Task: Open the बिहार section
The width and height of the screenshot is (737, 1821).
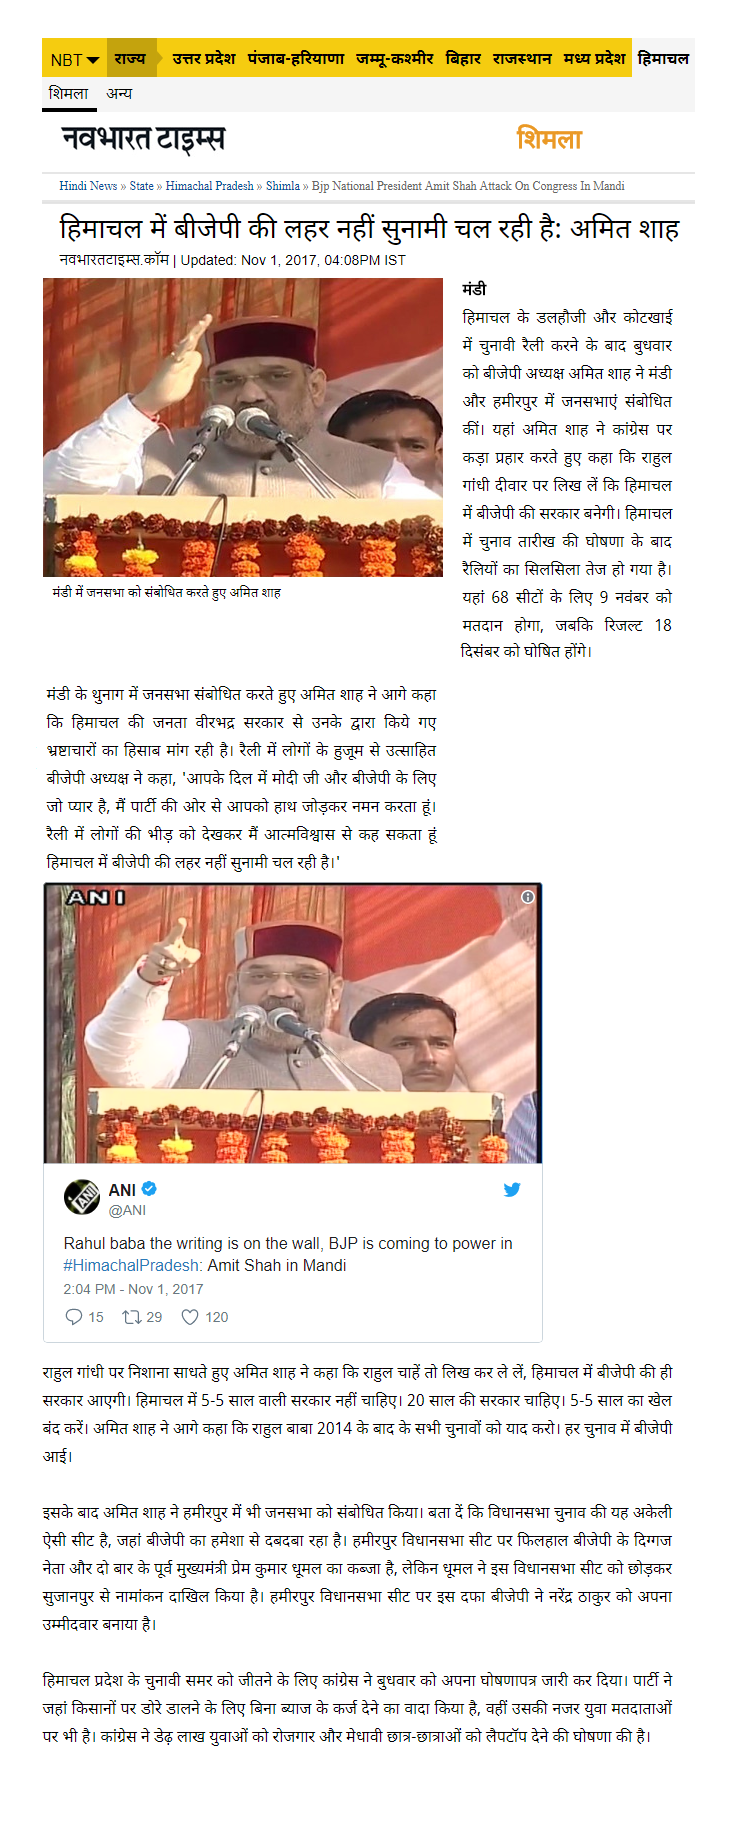Action: pyautogui.click(x=463, y=59)
